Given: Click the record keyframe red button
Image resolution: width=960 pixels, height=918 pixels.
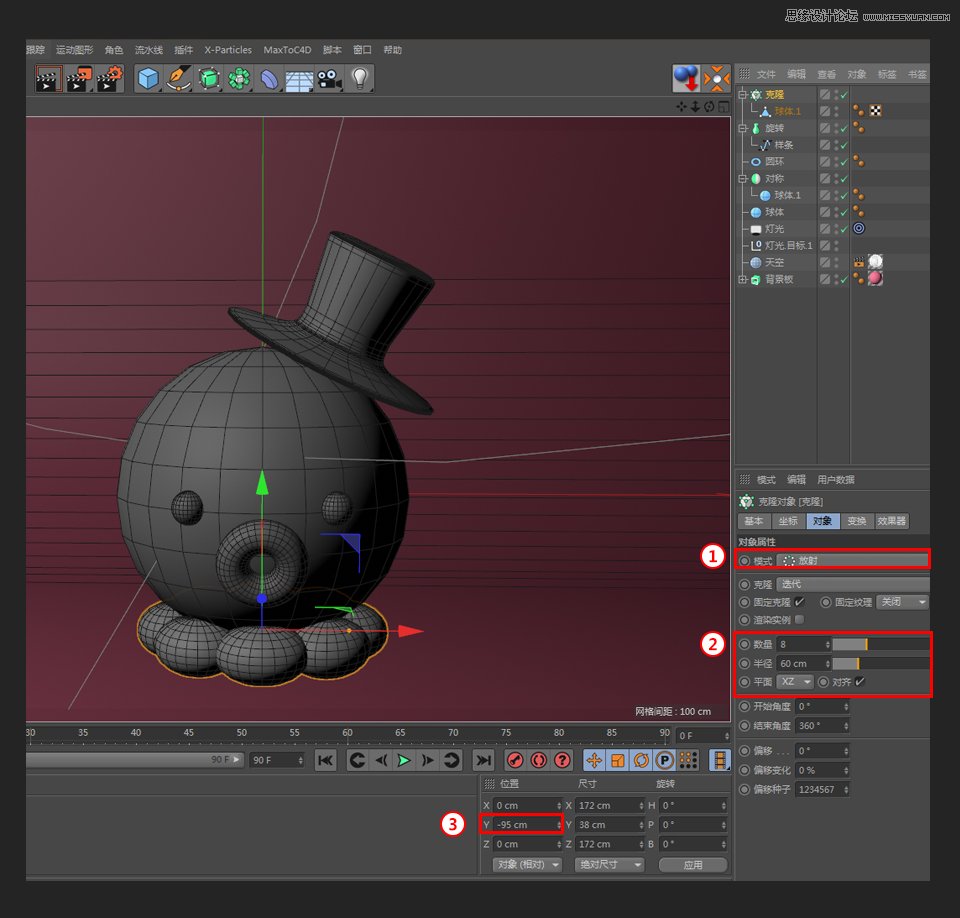Looking at the screenshot, I should coord(515,760).
